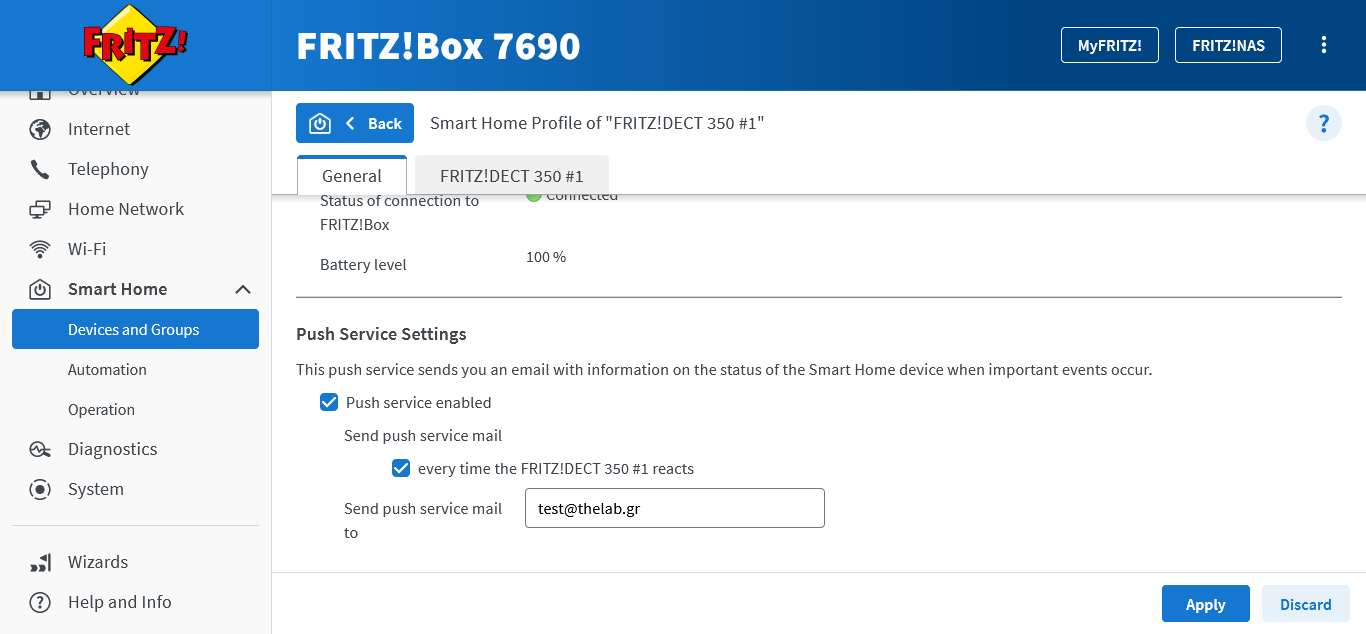Click the Wizards sidebar icon
Screen dimensions: 1366x634
coord(40,562)
